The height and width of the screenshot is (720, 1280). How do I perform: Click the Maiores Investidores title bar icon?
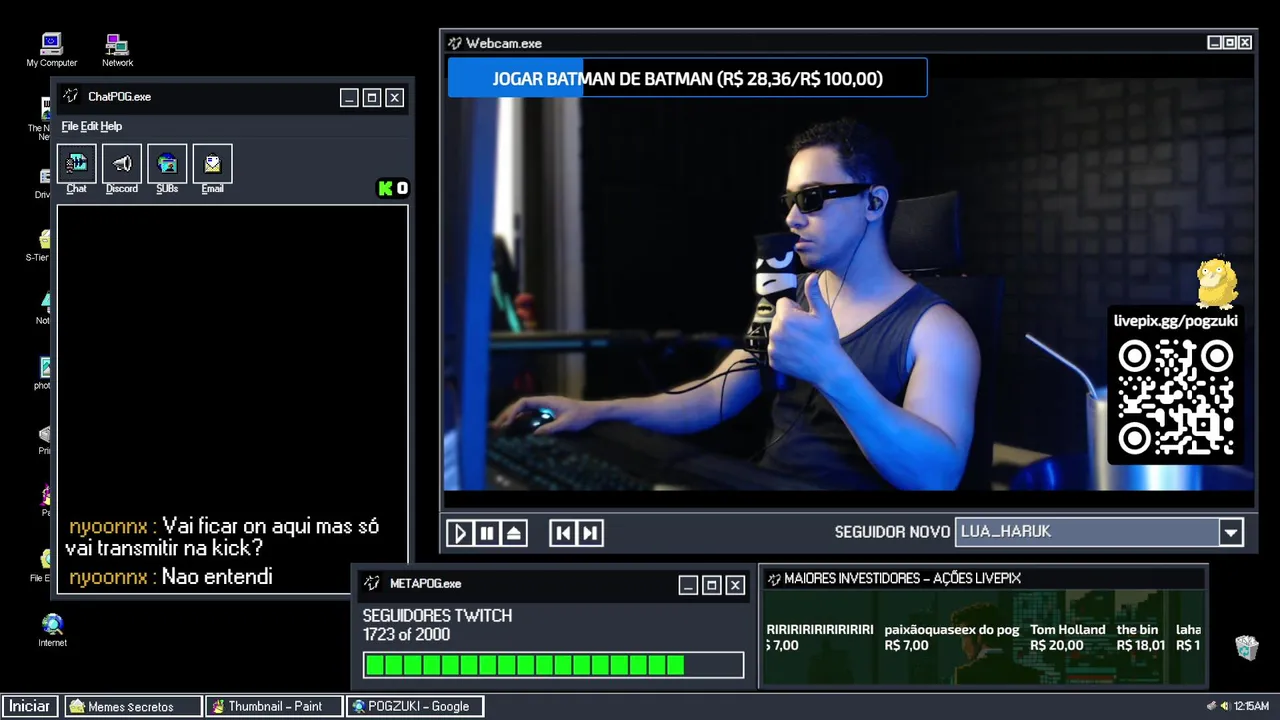(x=773, y=578)
